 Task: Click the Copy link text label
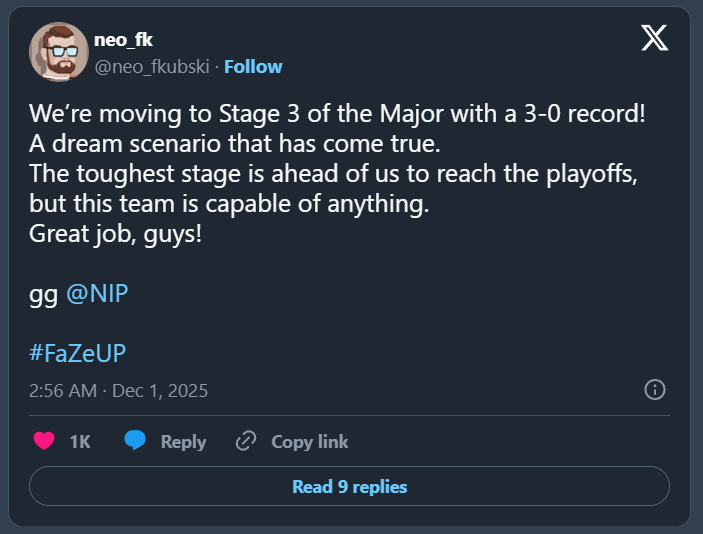point(310,442)
